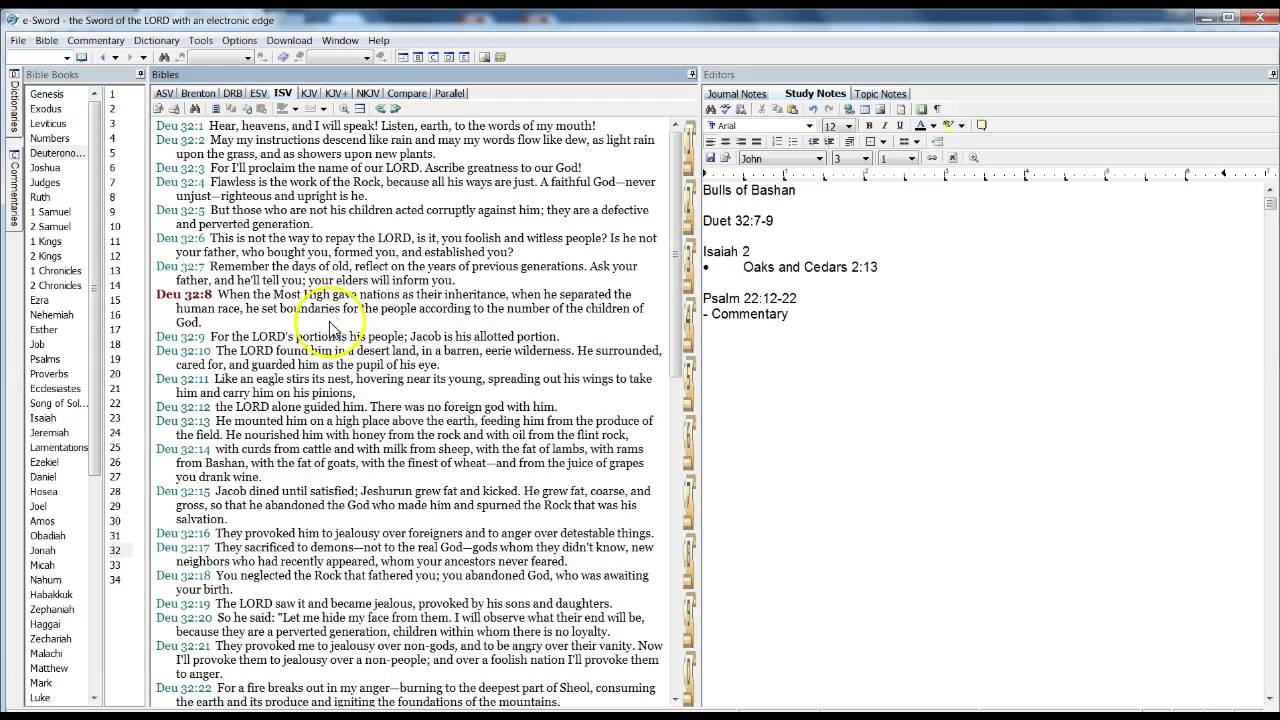Center text alignment in editor
The width and height of the screenshot is (1280, 720).
coord(726,141)
